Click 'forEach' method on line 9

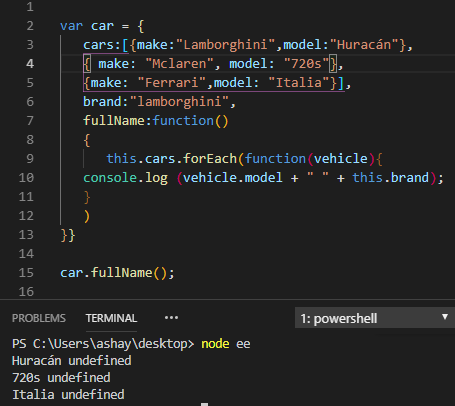[x=210, y=159]
